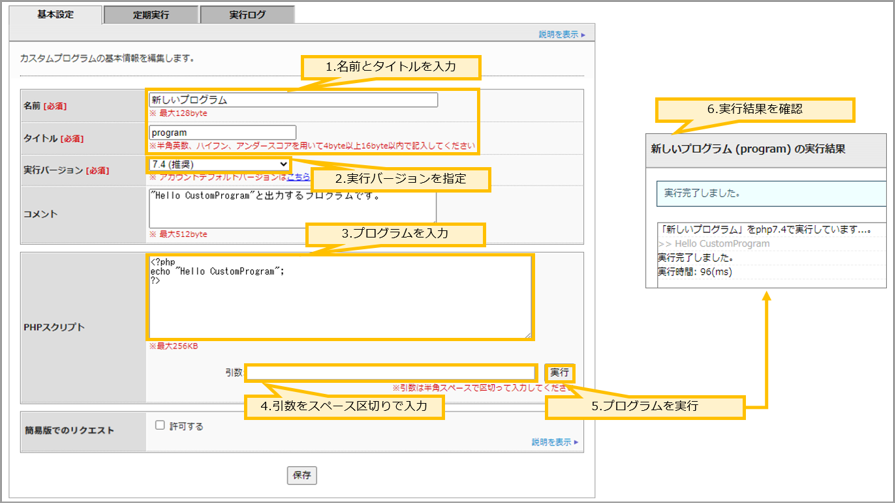895x503 pixels.
Task: Switch to the 基本設定 tab
Action: click(x=54, y=15)
